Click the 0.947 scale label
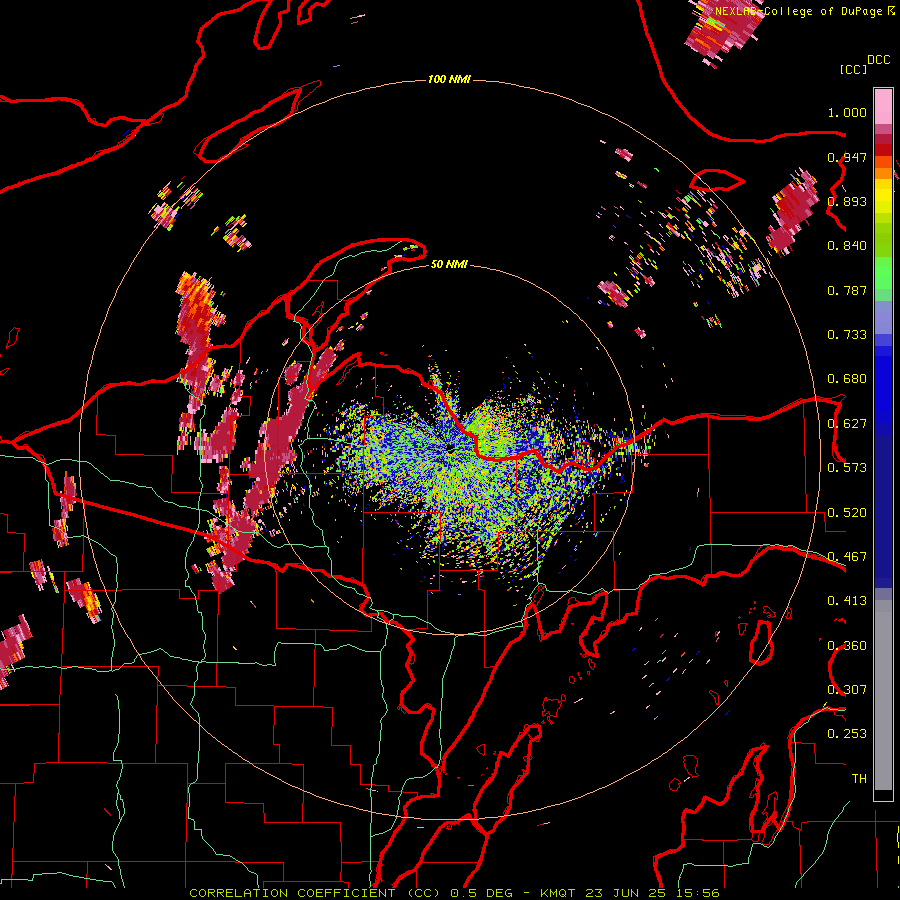900x900 pixels. 847,157
